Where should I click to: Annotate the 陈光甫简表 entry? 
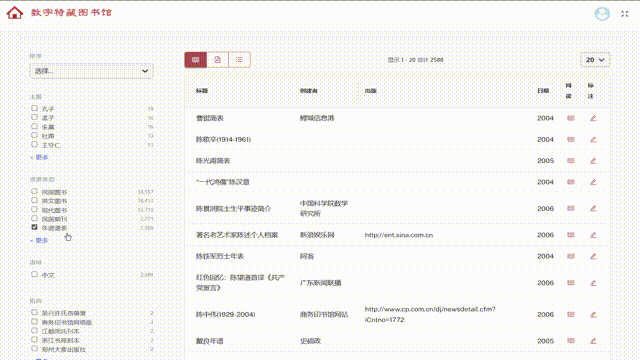[x=593, y=161]
